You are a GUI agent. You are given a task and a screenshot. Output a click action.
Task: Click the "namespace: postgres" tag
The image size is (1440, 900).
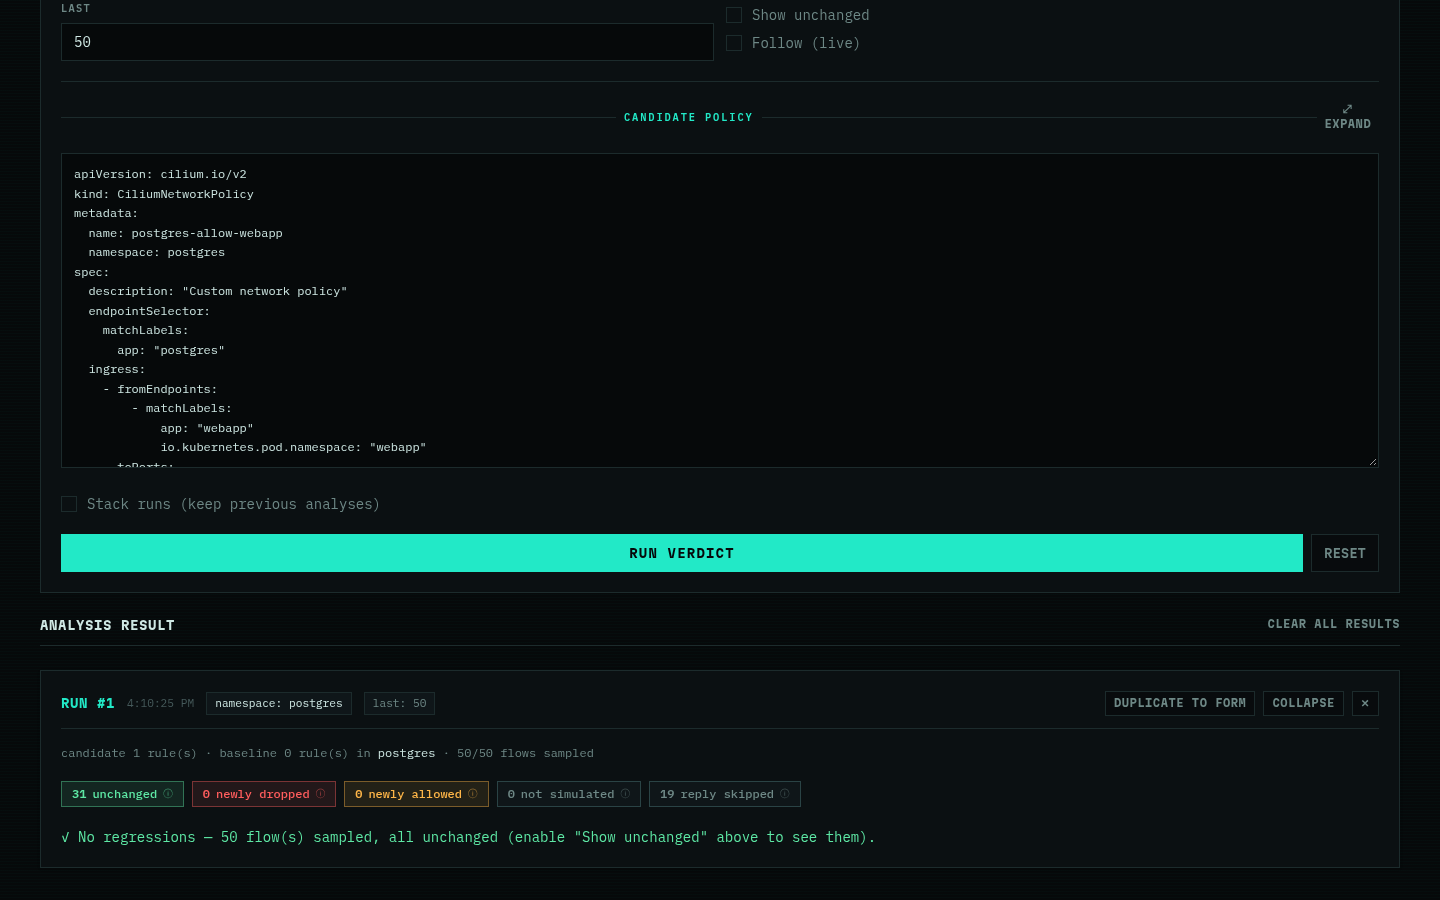tap(279, 704)
